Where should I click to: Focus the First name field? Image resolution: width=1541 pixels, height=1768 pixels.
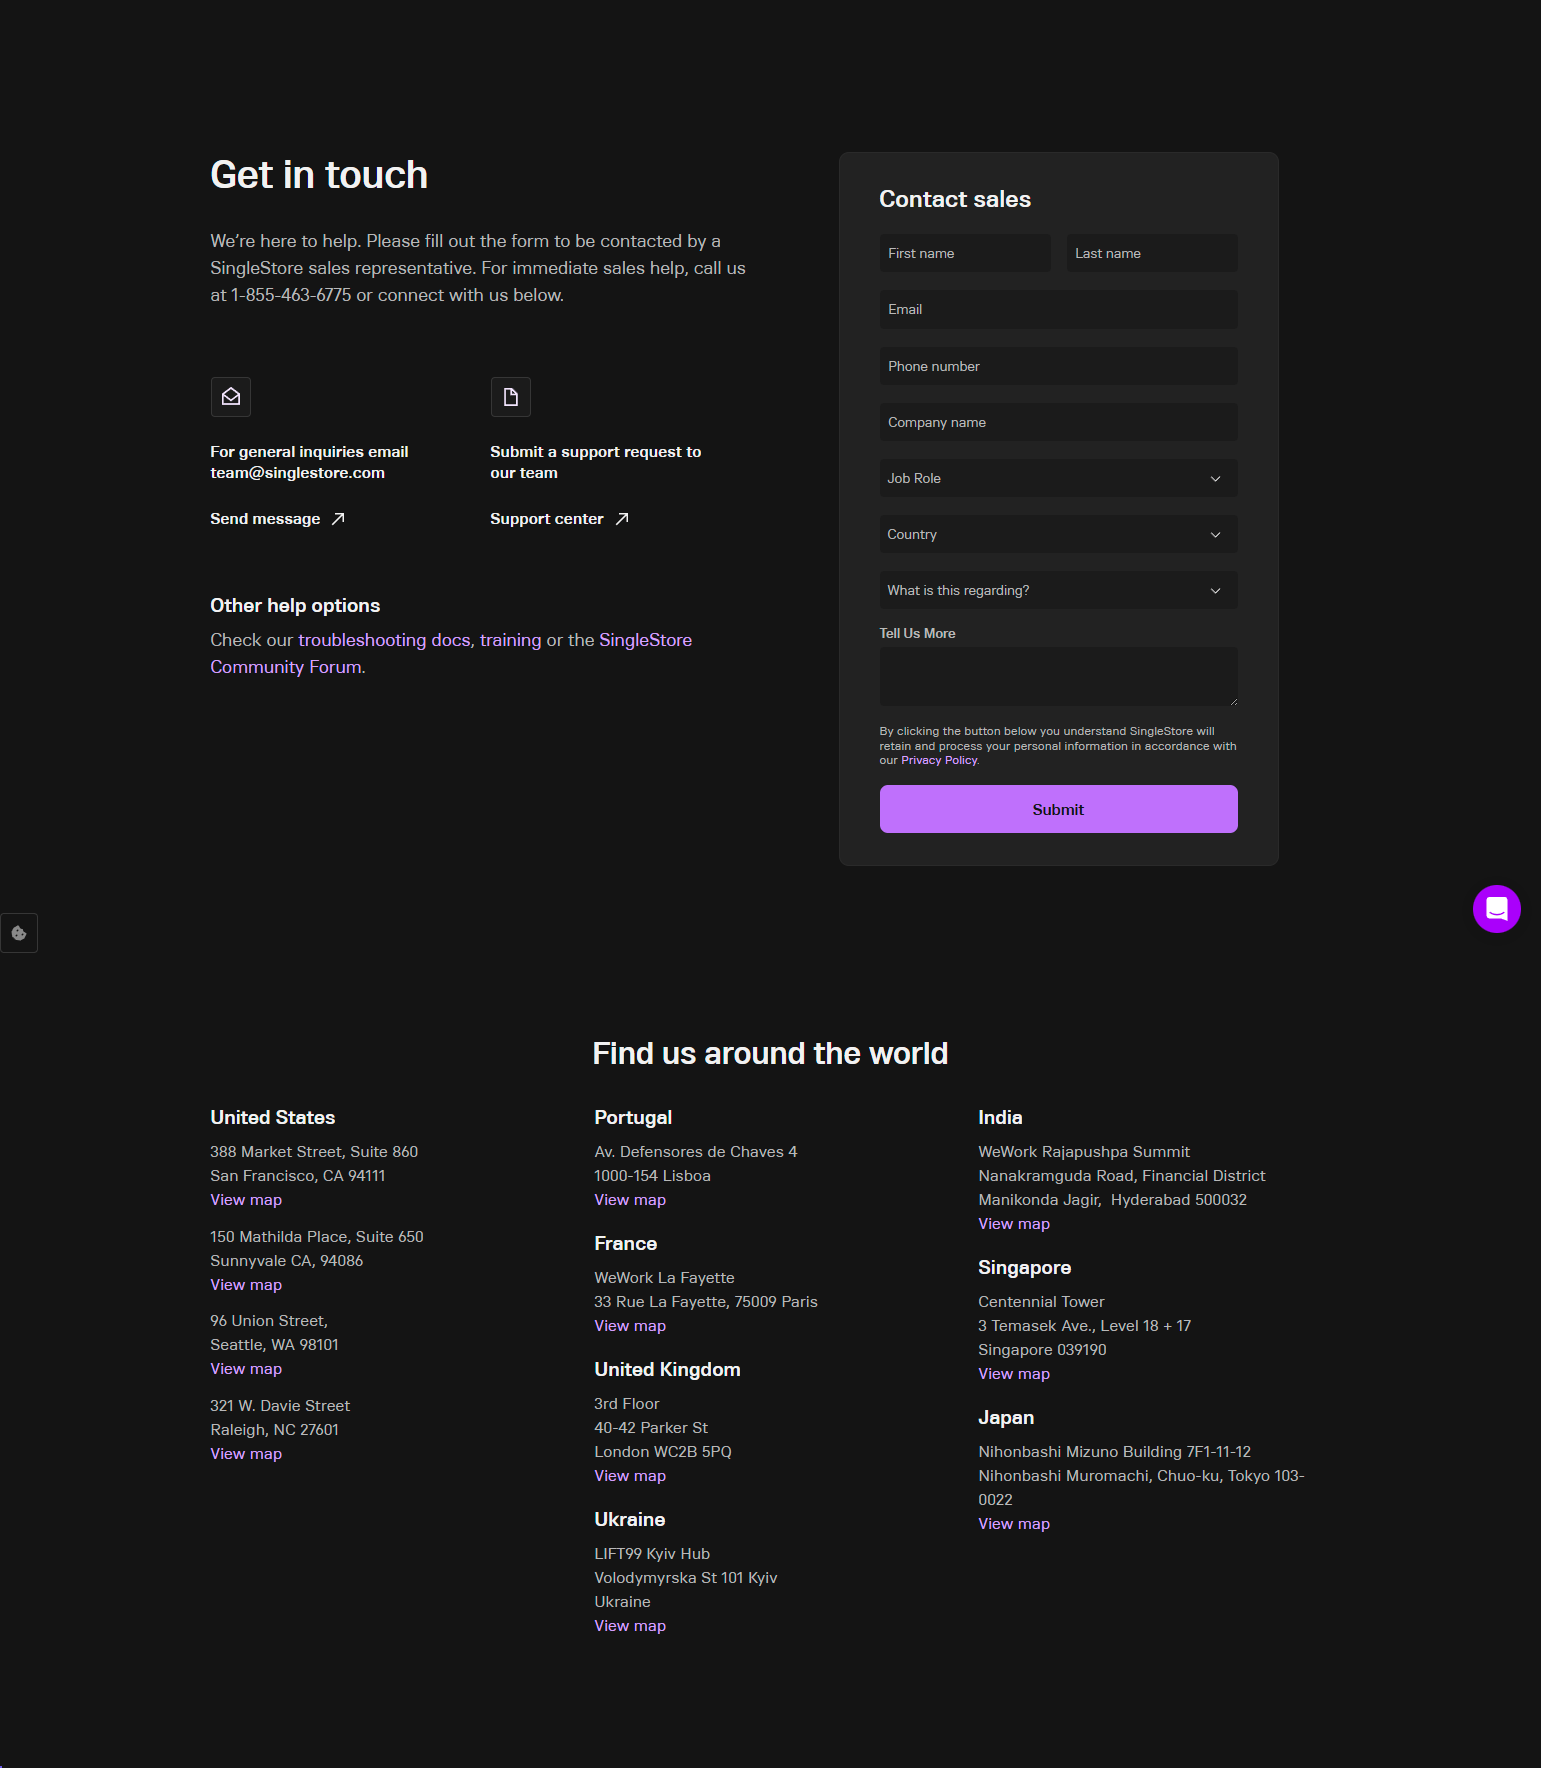tap(964, 253)
